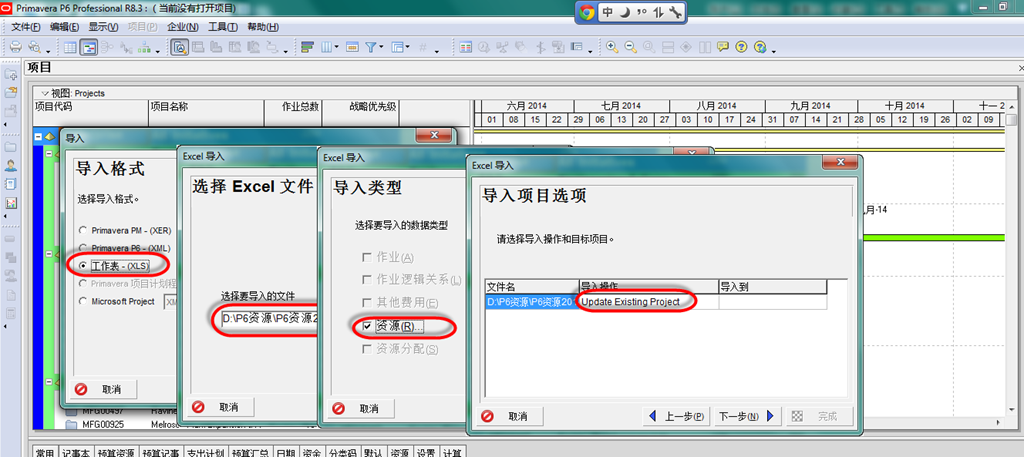Image resolution: width=1024 pixels, height=457 pixels.
Task: Click the top add icon in left sidebar
Action: (x=10, y=75)
